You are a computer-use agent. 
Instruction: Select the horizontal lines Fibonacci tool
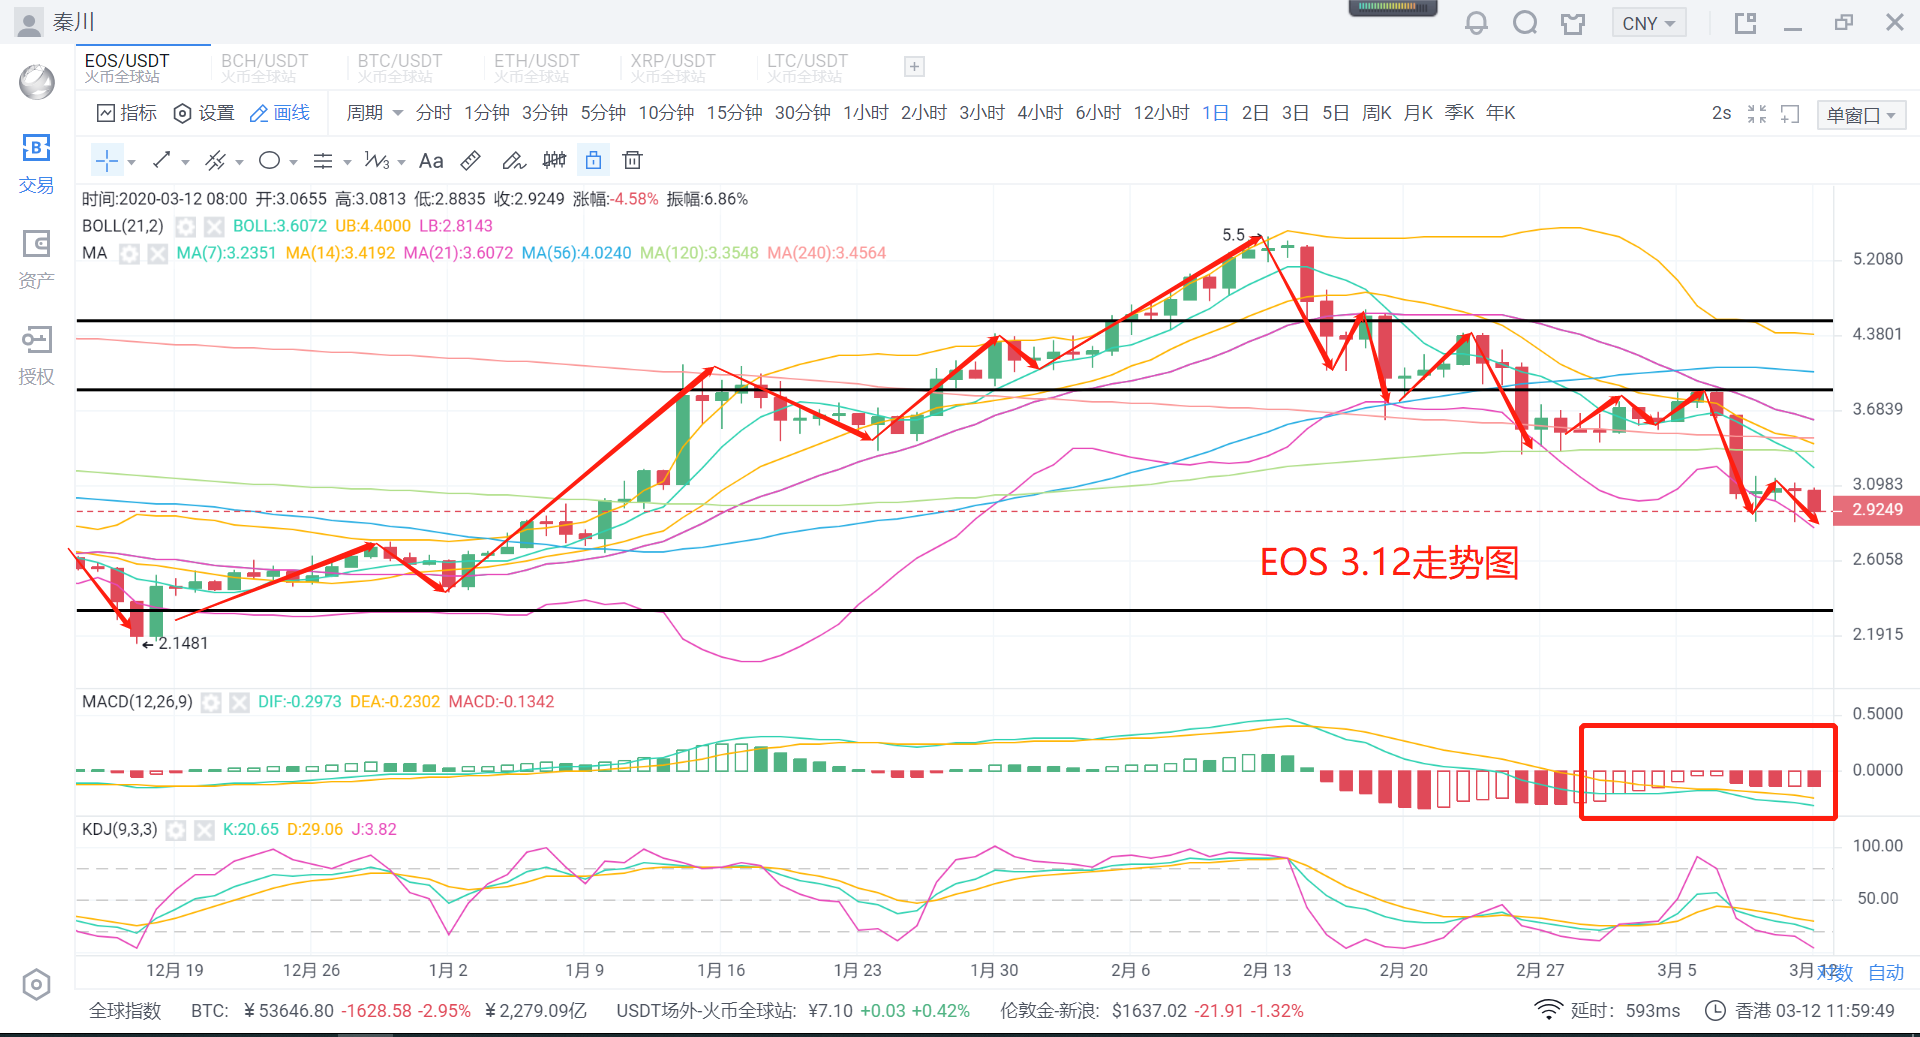tap(323, 160)
